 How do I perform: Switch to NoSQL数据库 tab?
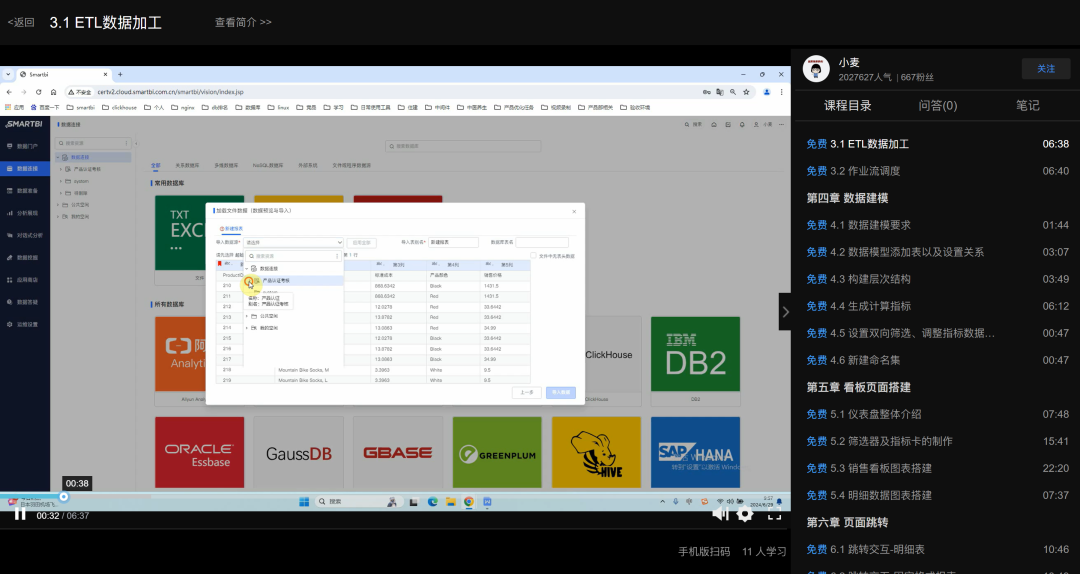click(x=268, y=165)
